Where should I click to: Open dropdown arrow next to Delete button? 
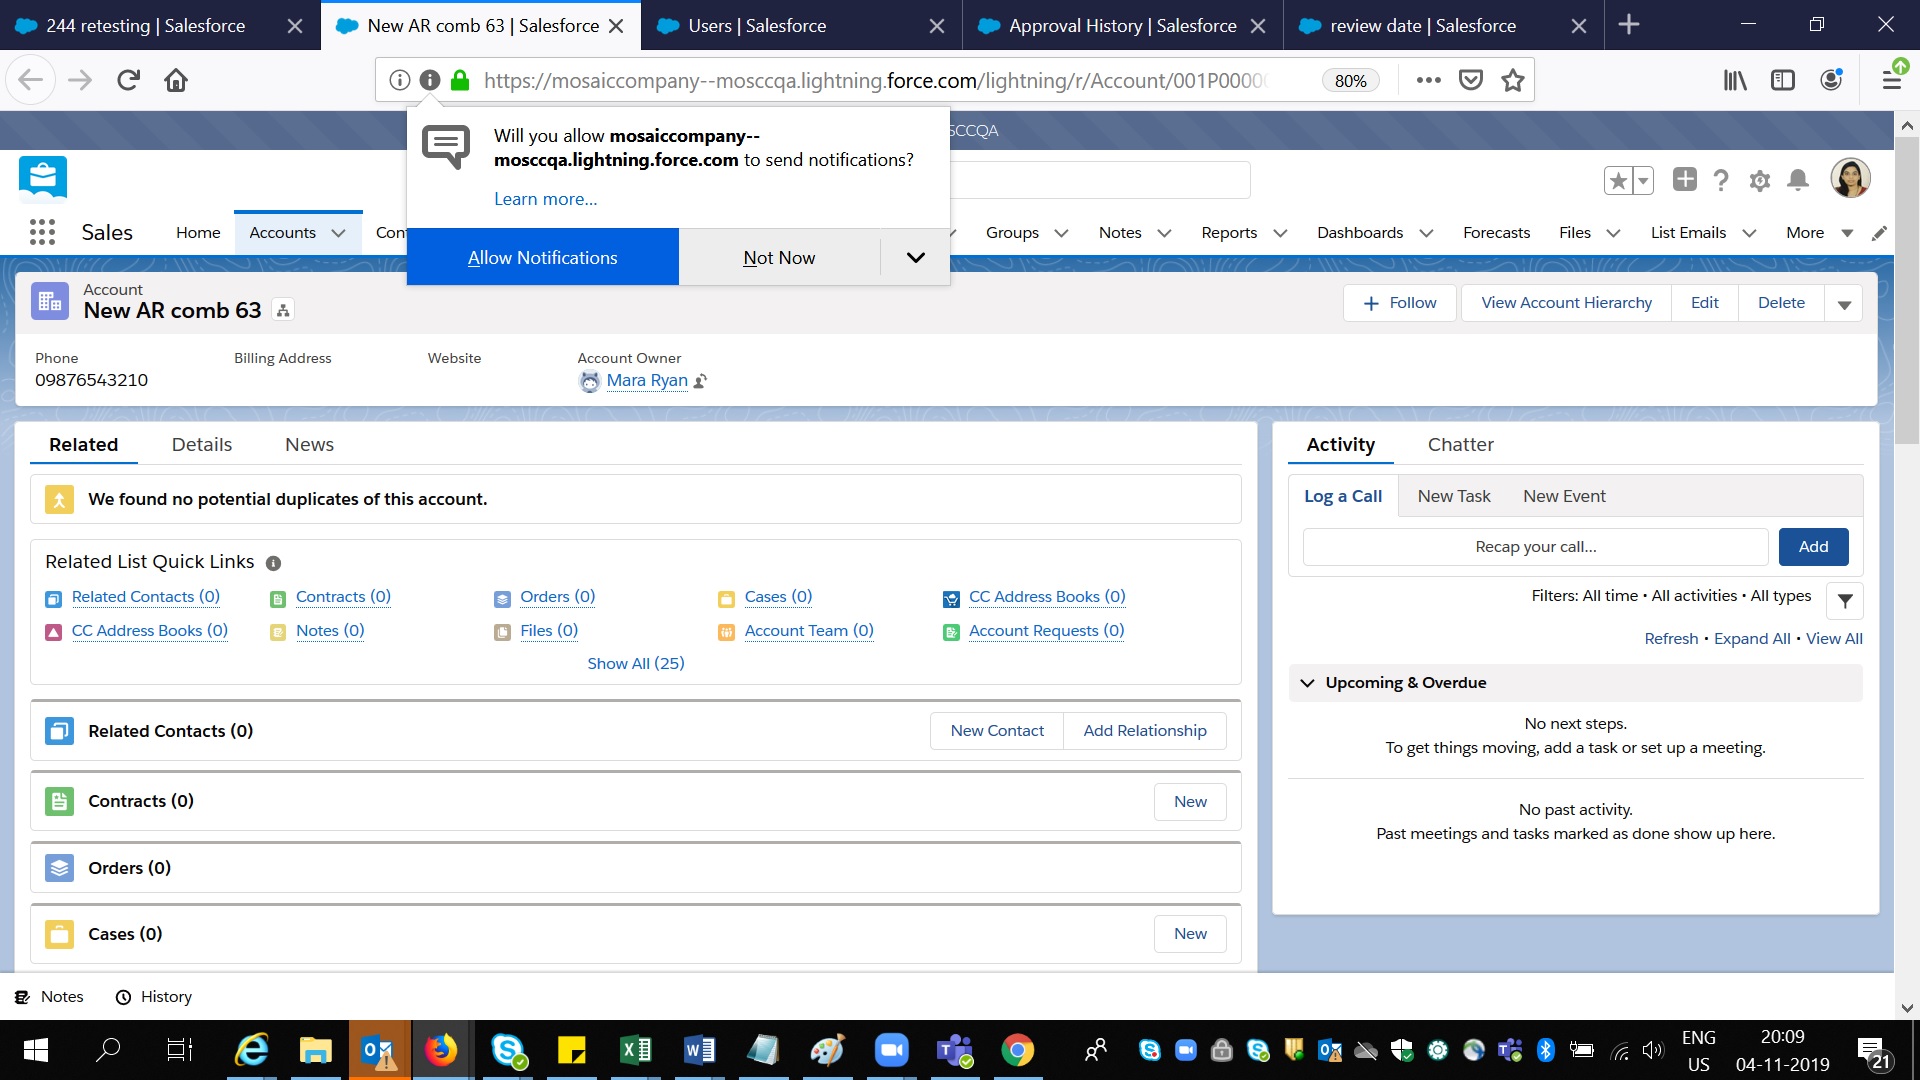1844,304
